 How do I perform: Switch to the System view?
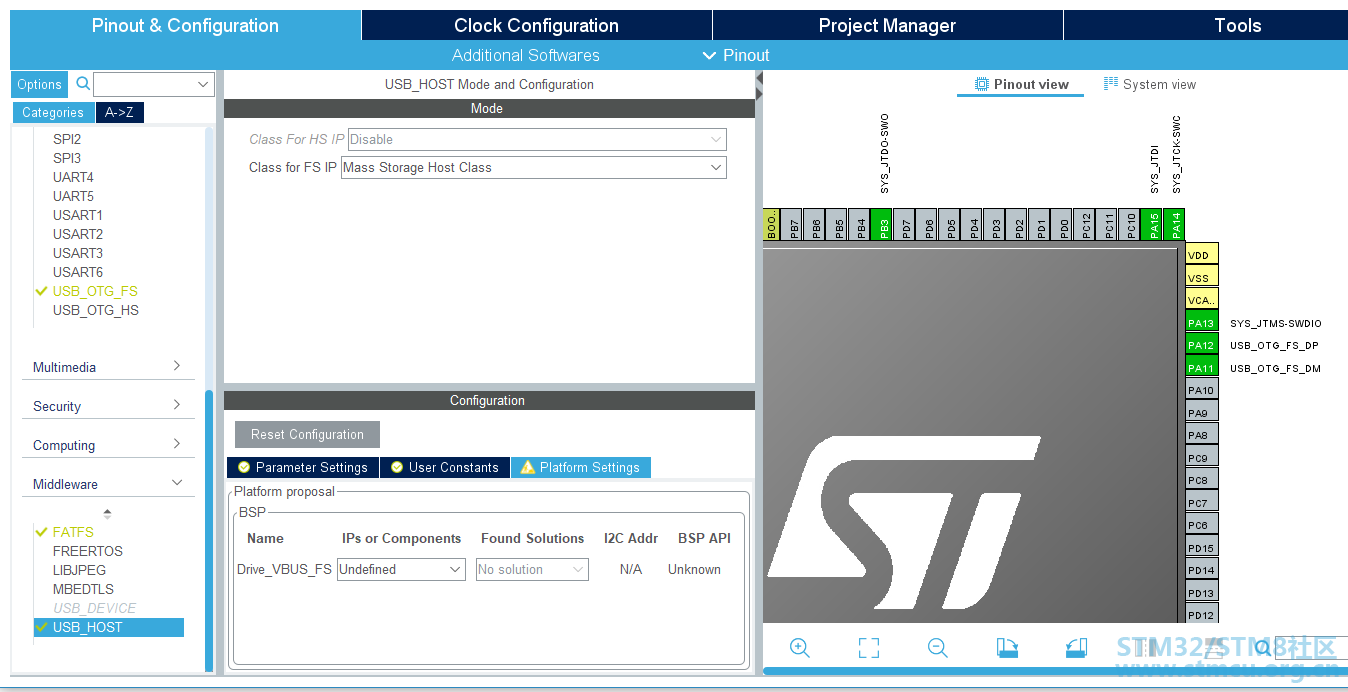point(1150,84)
